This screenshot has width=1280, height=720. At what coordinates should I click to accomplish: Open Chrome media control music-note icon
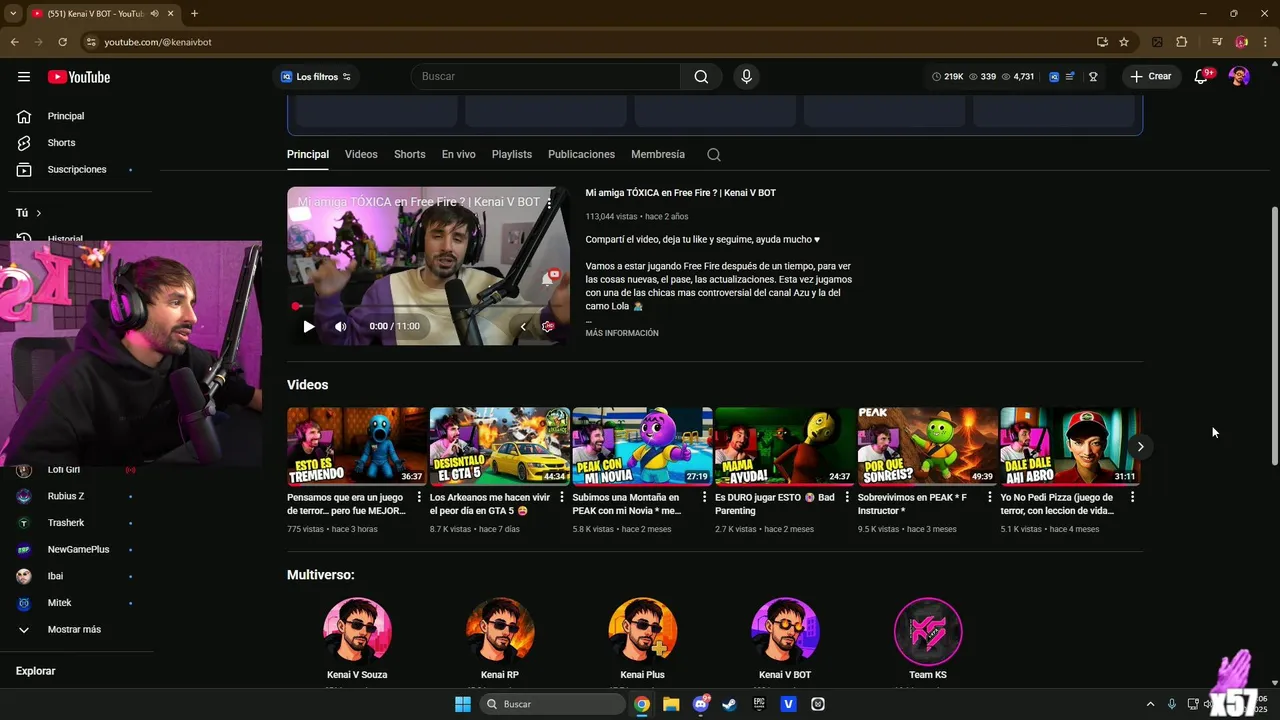(x=1217, y=42)
